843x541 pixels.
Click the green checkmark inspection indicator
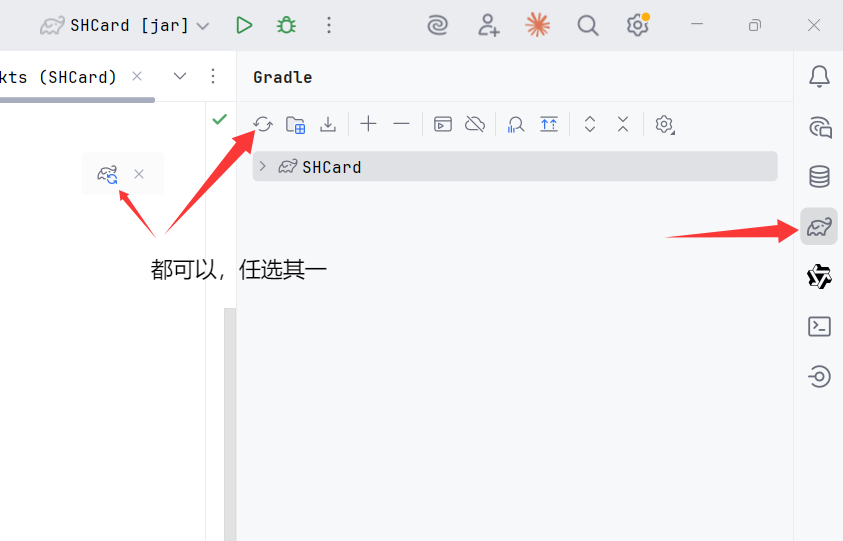[219, 119]
